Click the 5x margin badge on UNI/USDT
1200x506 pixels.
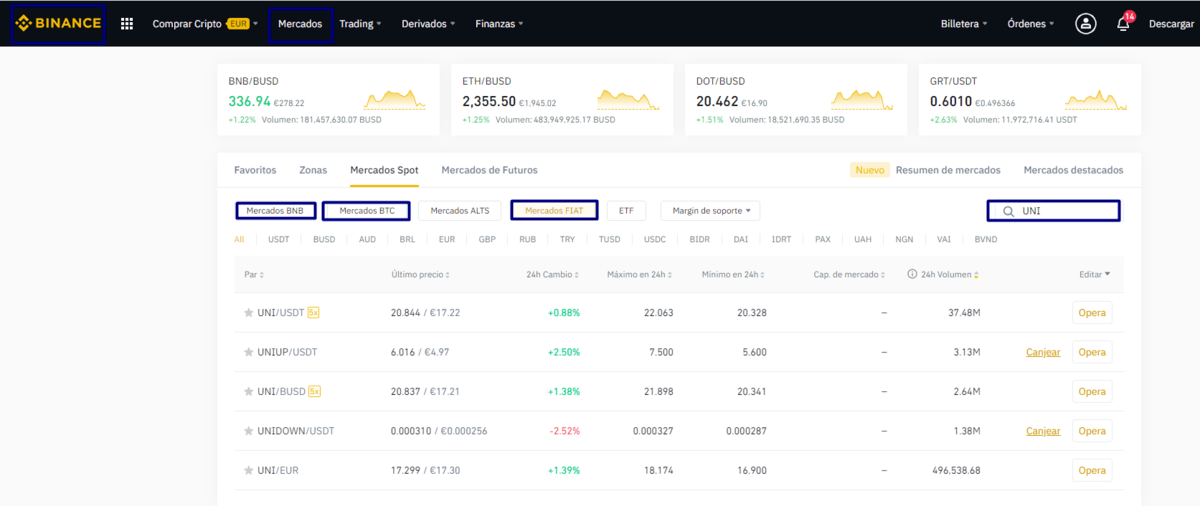(x=313, y=313)
